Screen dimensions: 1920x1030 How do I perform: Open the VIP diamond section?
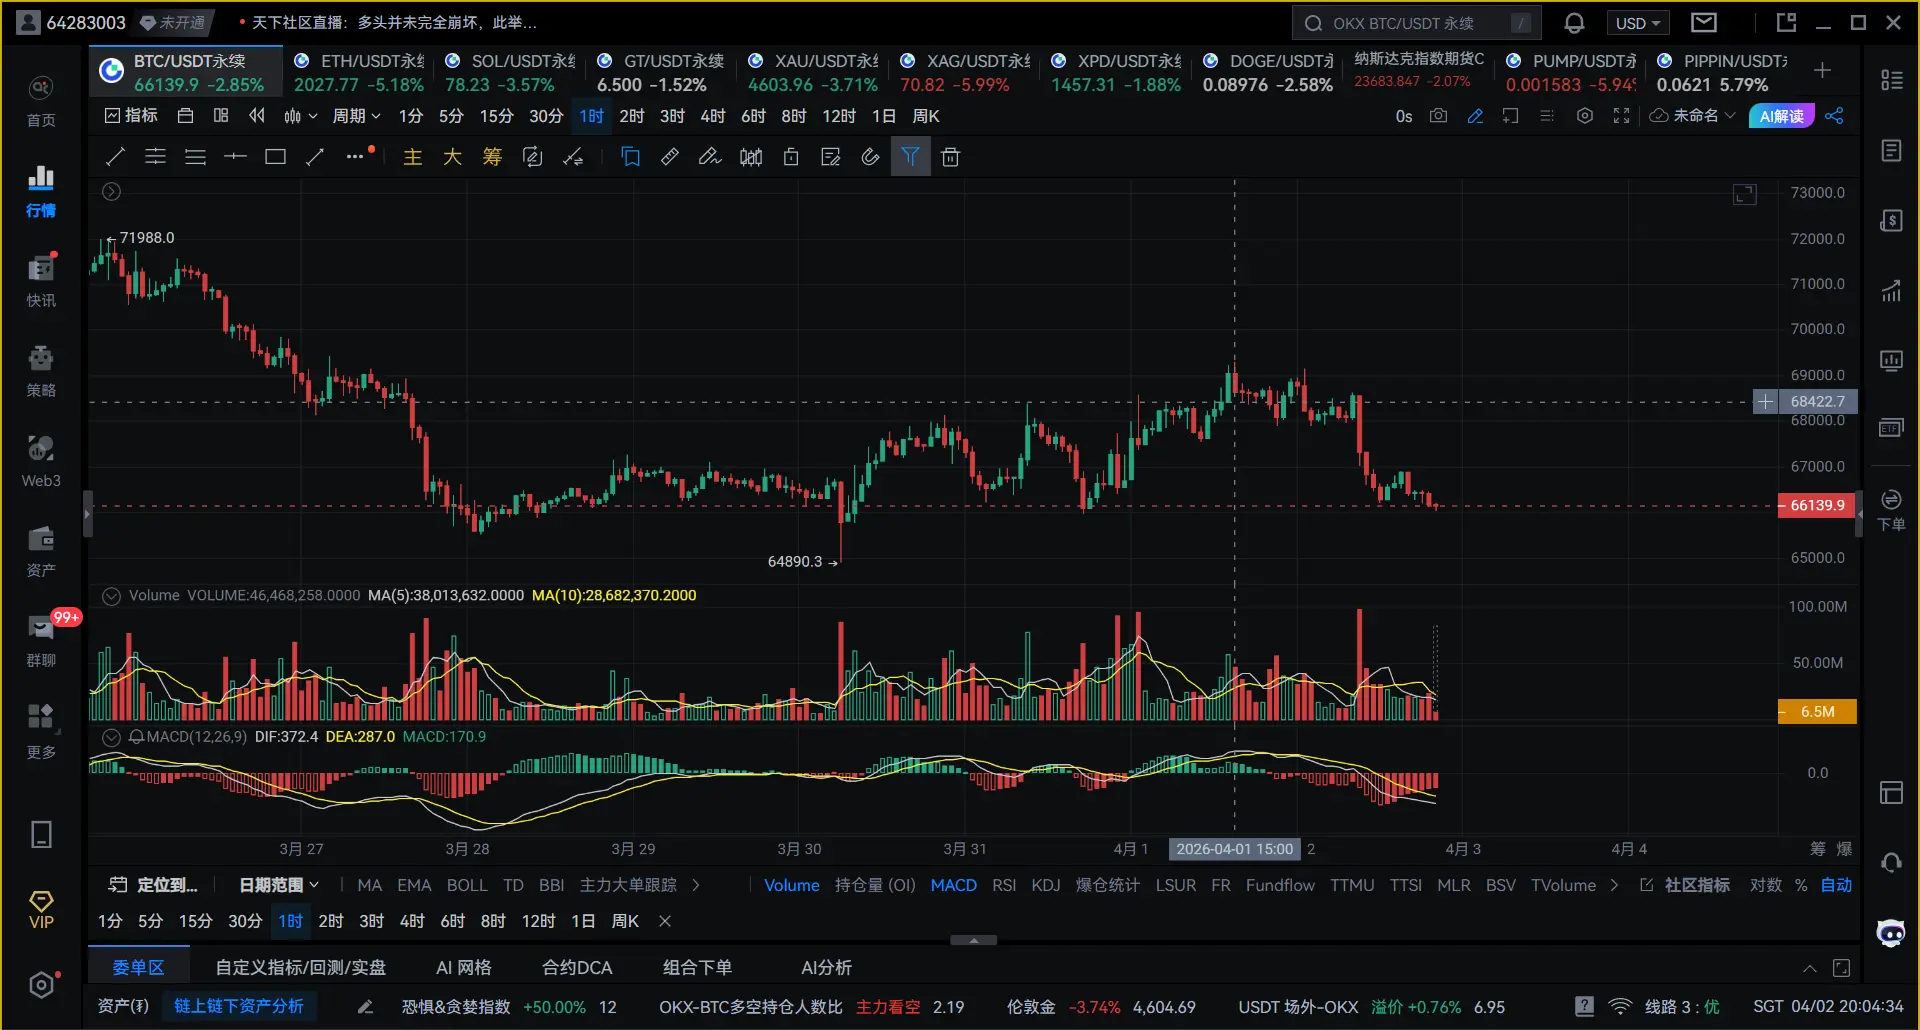tap(41, 910)
